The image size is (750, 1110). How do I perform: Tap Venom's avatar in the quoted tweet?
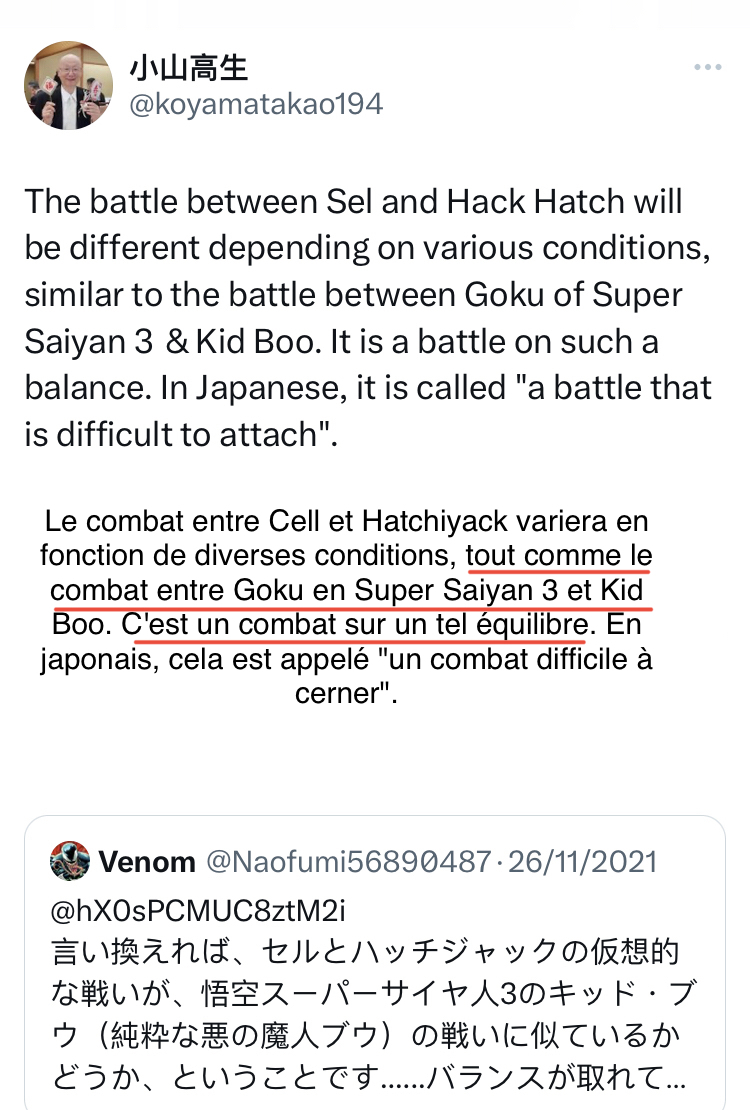tap(71, 861)
